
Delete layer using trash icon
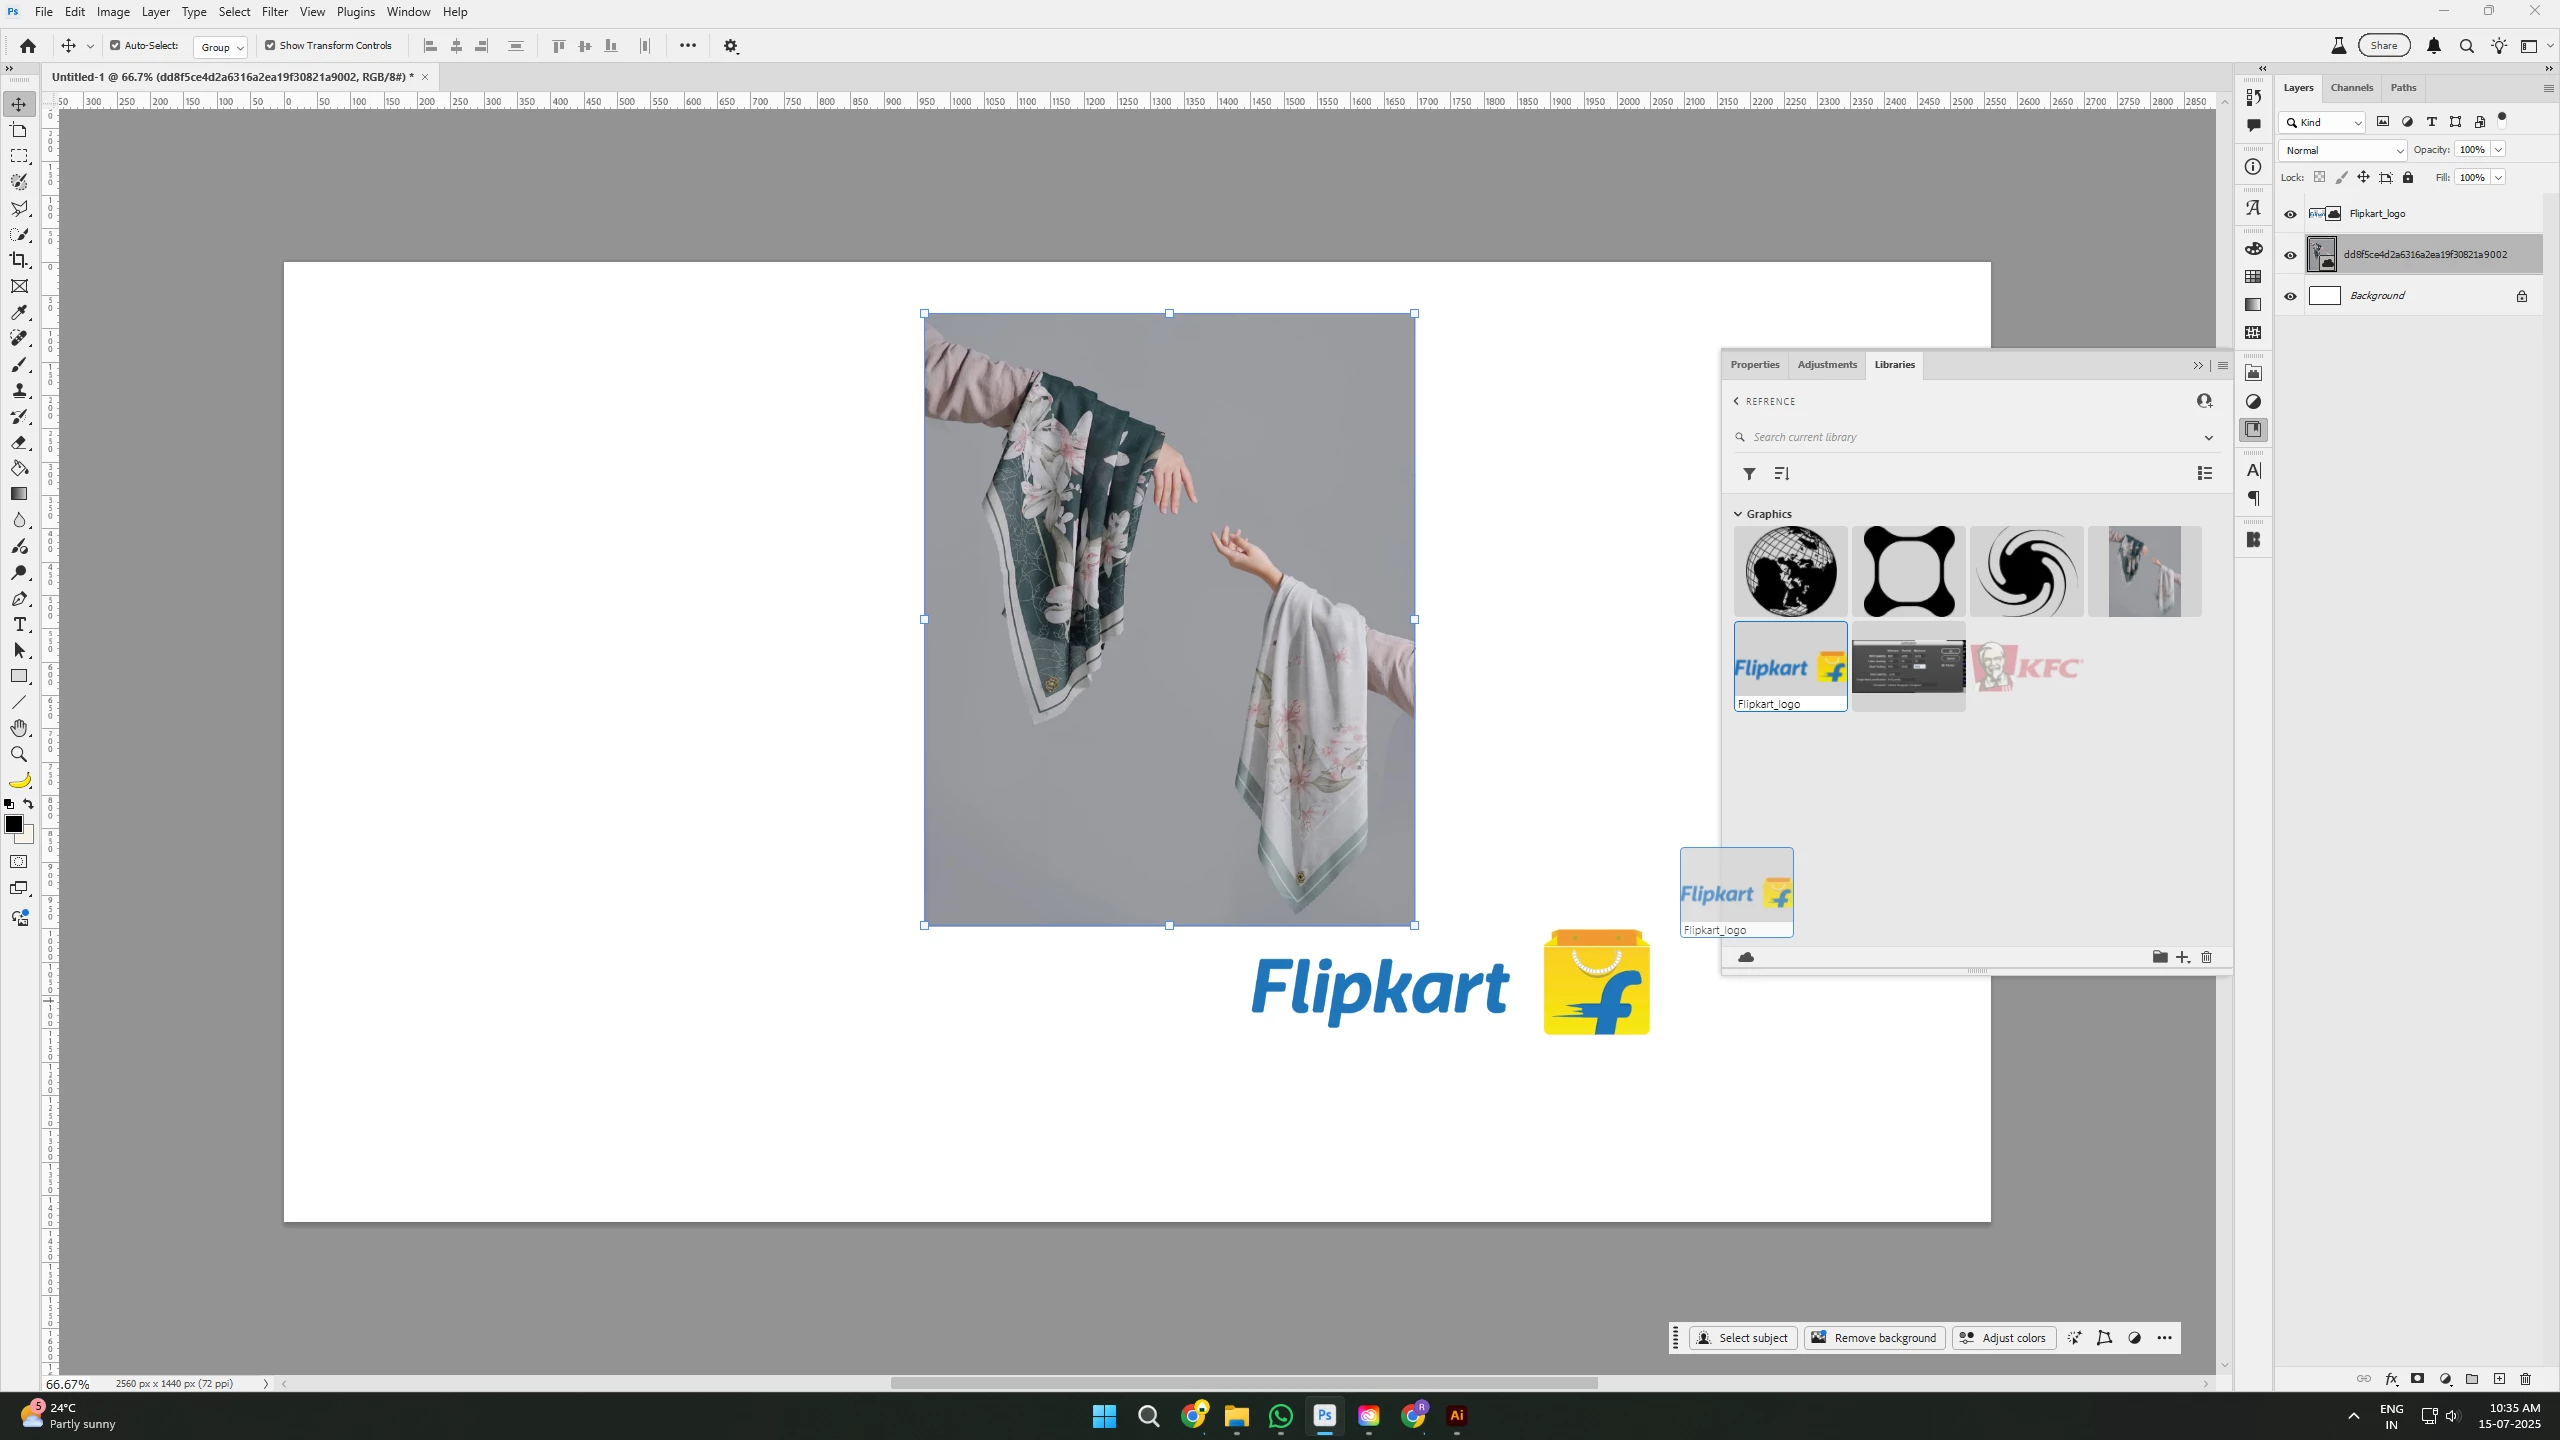(2525, 1379)
